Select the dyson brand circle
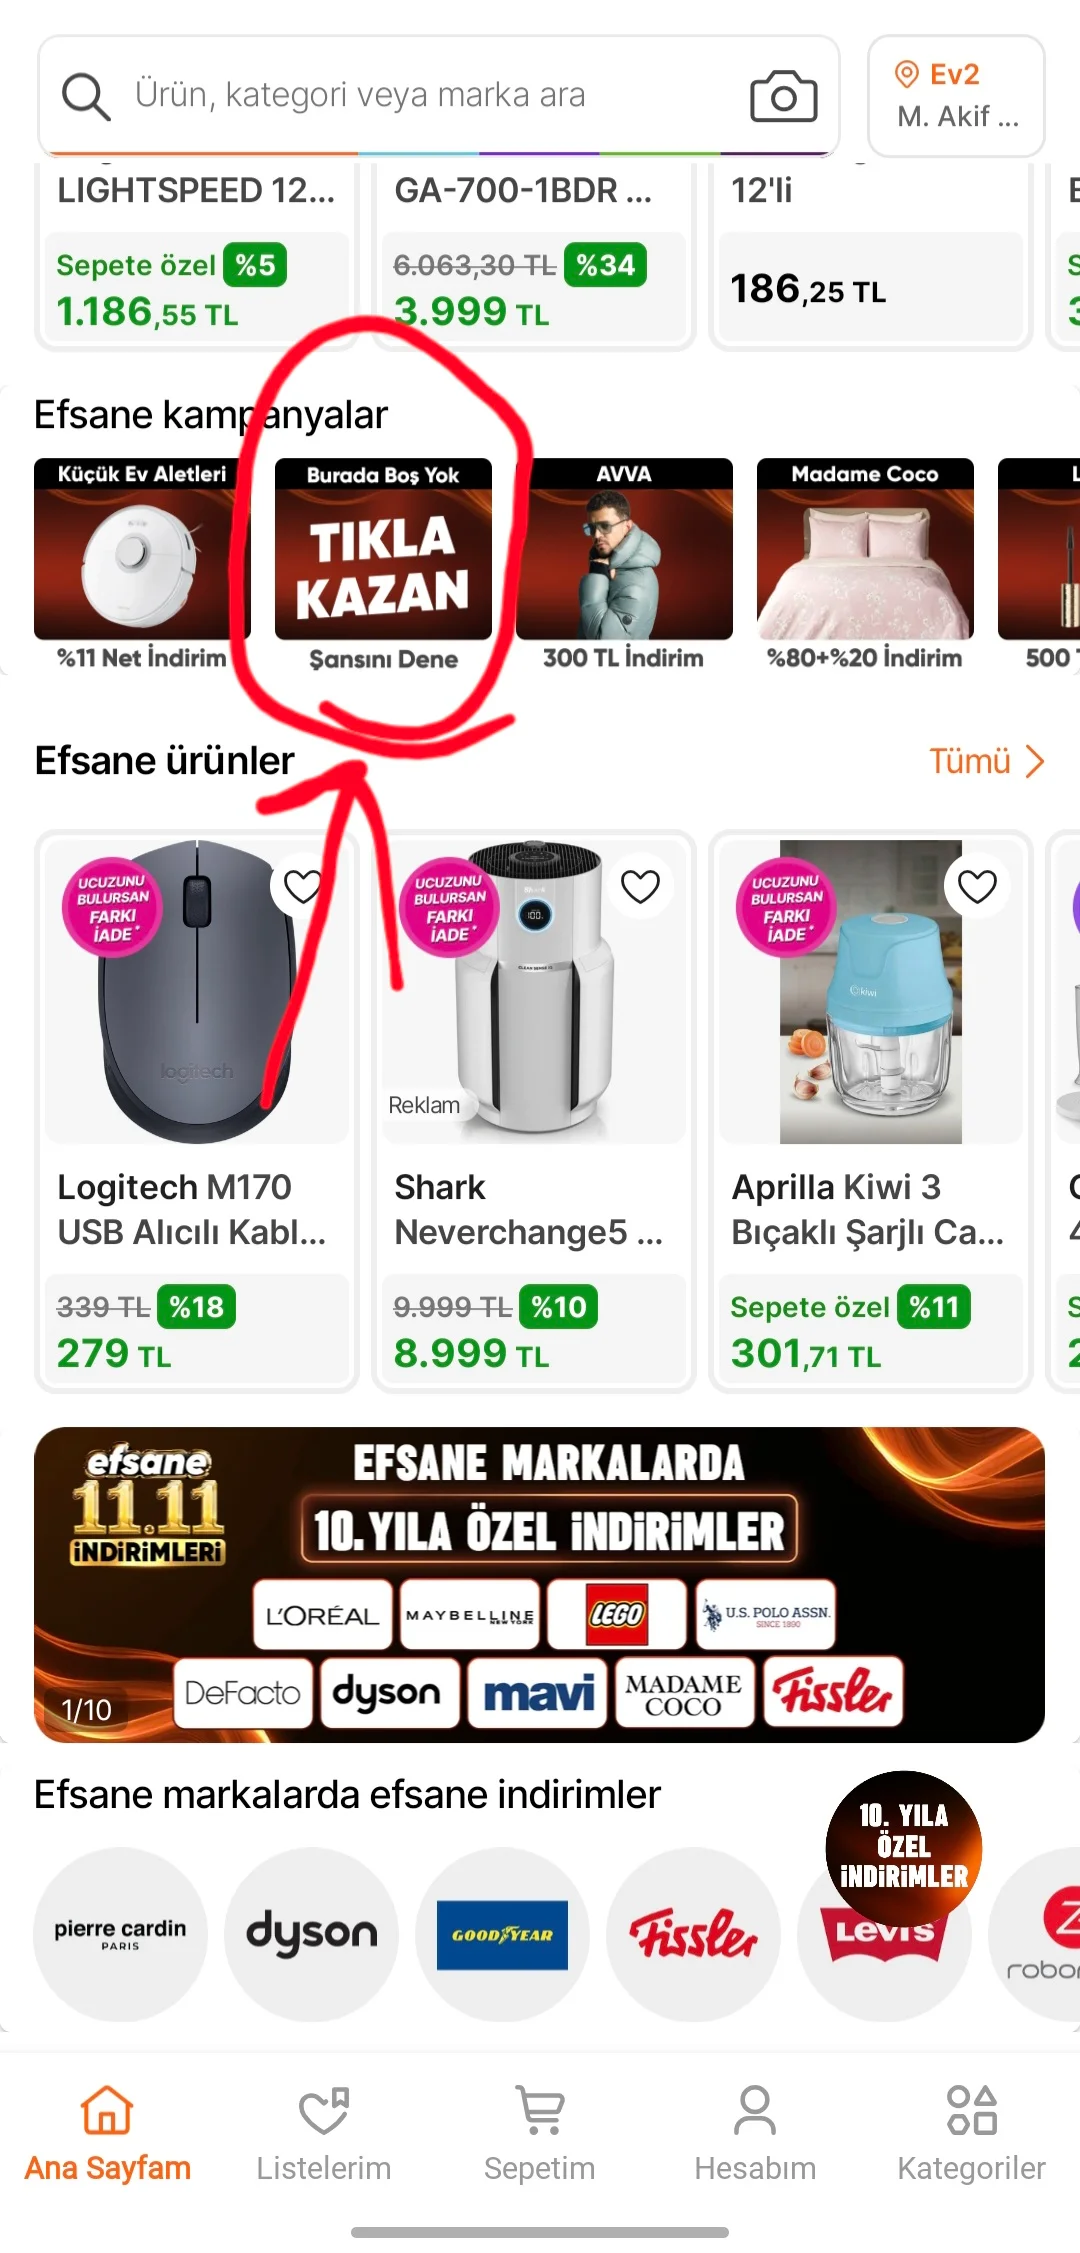The height and width of the screenshot is (2253, 1080). [x=312, y=1934]
